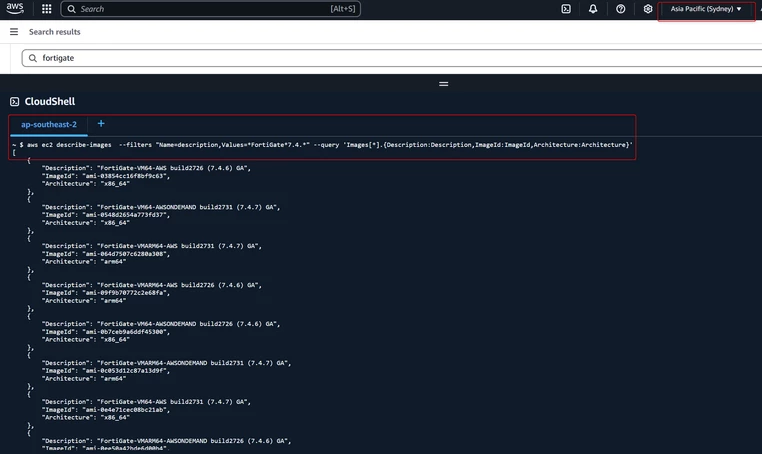Click the ImageId ami-0b7ceb9a6ddf45300 line

pyautogui.click(x=106, y=332)
